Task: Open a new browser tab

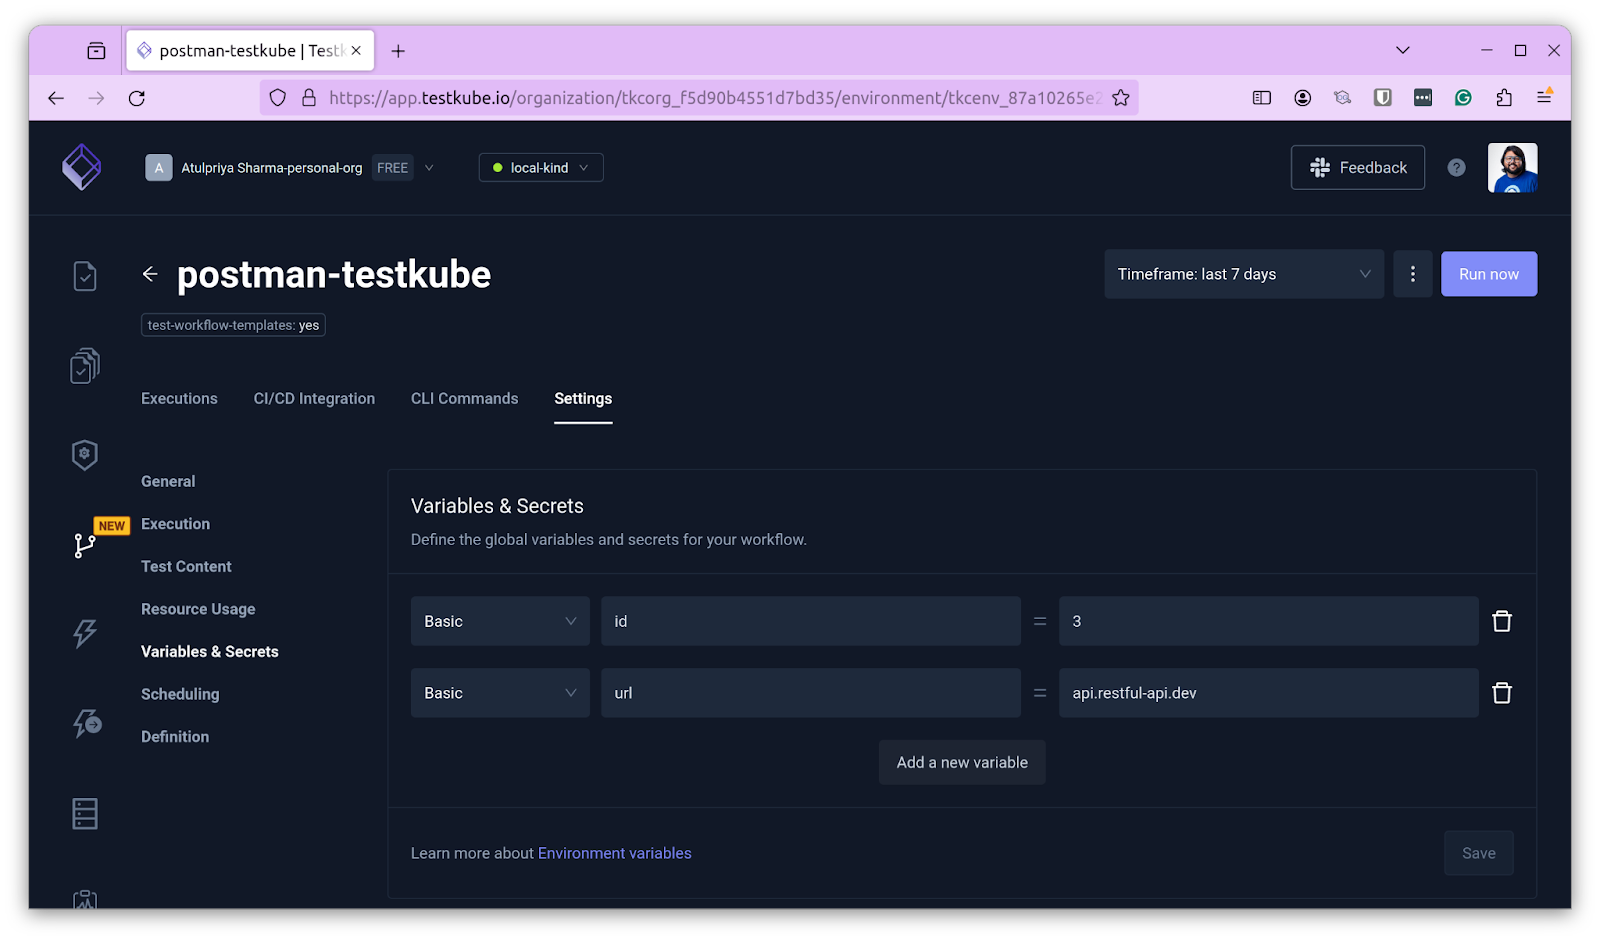Action: pos(398,51)
